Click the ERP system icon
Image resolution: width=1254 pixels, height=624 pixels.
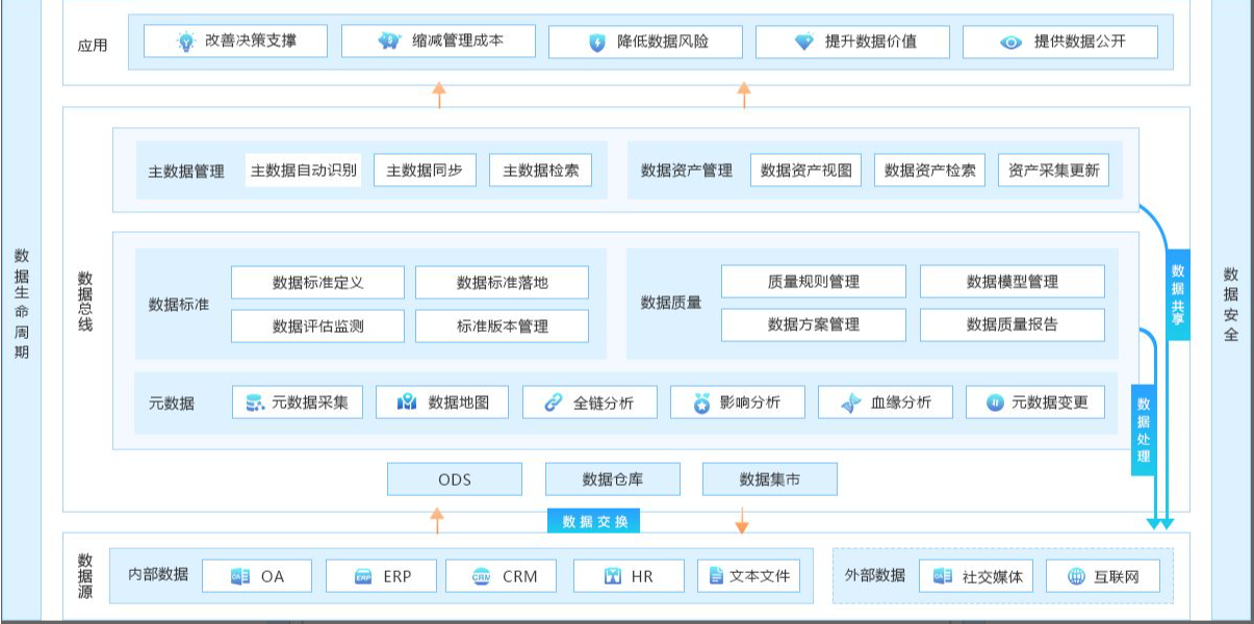click(x=364, y=577)
